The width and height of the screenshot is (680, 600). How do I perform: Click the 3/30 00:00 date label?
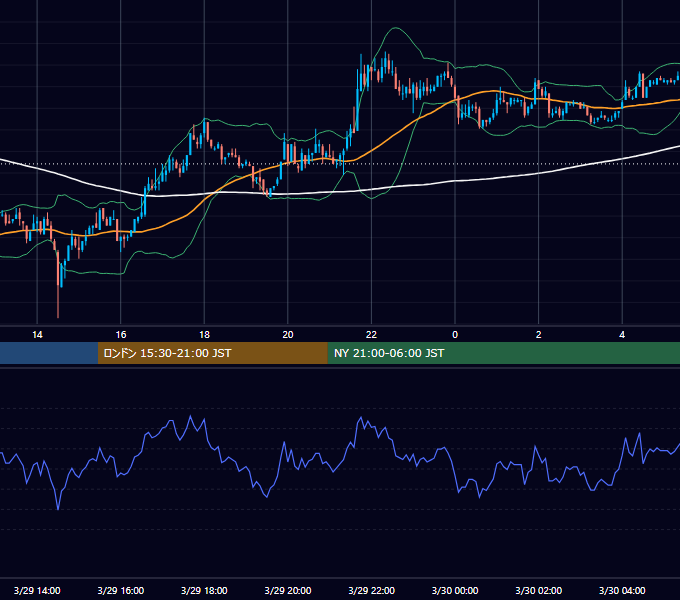point(455,590)
